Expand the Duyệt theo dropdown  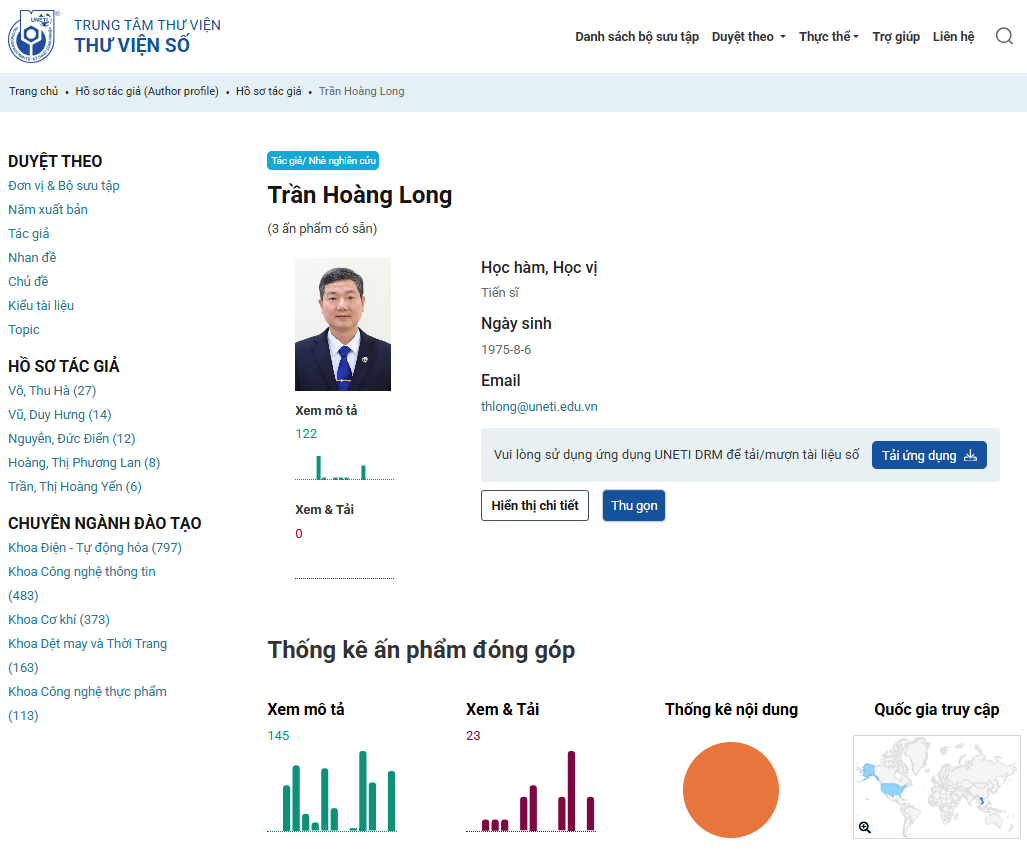[x=749, y=37]
